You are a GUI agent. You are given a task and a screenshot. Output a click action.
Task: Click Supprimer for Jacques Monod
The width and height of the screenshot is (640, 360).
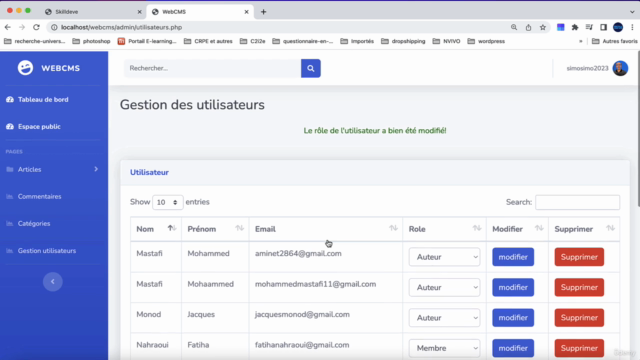tap(579, 318)
